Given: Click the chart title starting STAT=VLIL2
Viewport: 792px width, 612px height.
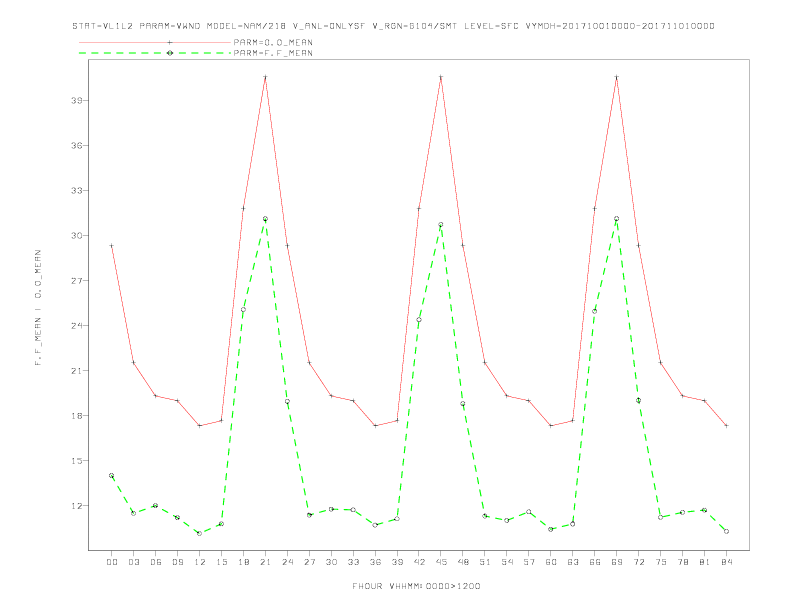Looking at the screenshot, I should [x=393, y=26].
